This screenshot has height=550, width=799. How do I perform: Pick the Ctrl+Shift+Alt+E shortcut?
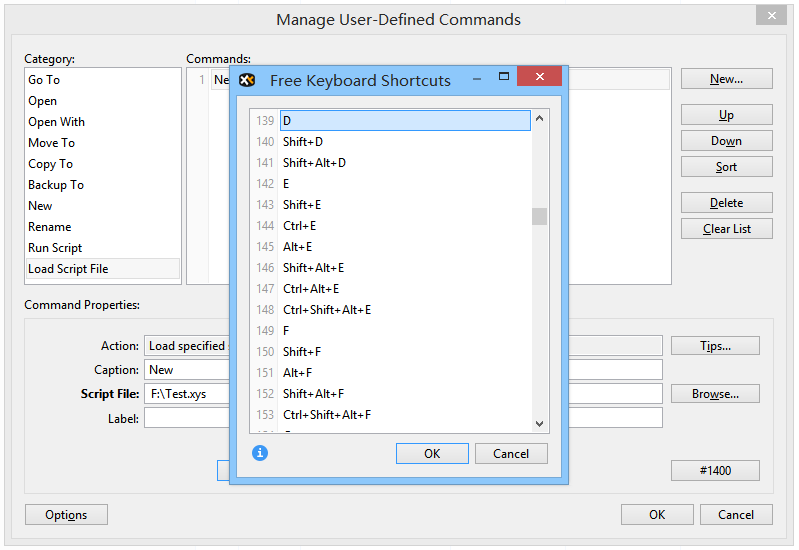(327, 310)
